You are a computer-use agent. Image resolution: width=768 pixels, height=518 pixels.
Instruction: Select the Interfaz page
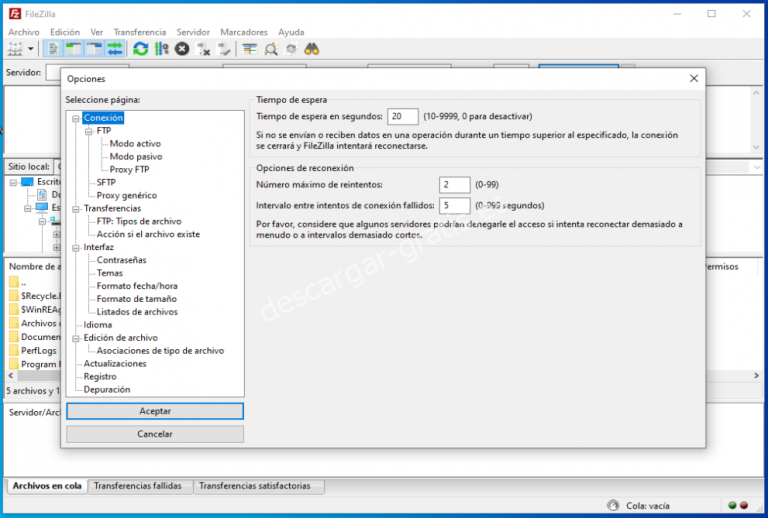[x=98, y=247]
